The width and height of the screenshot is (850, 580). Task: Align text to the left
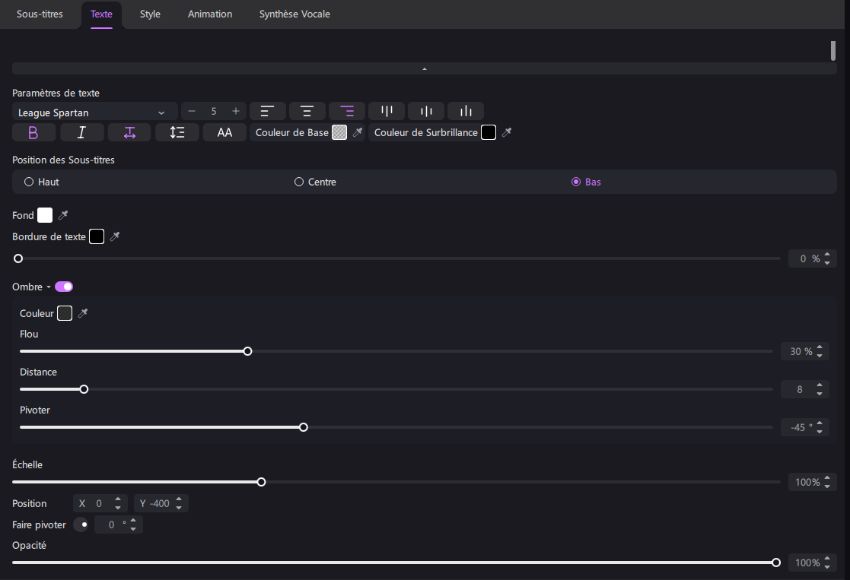[267, 111]
